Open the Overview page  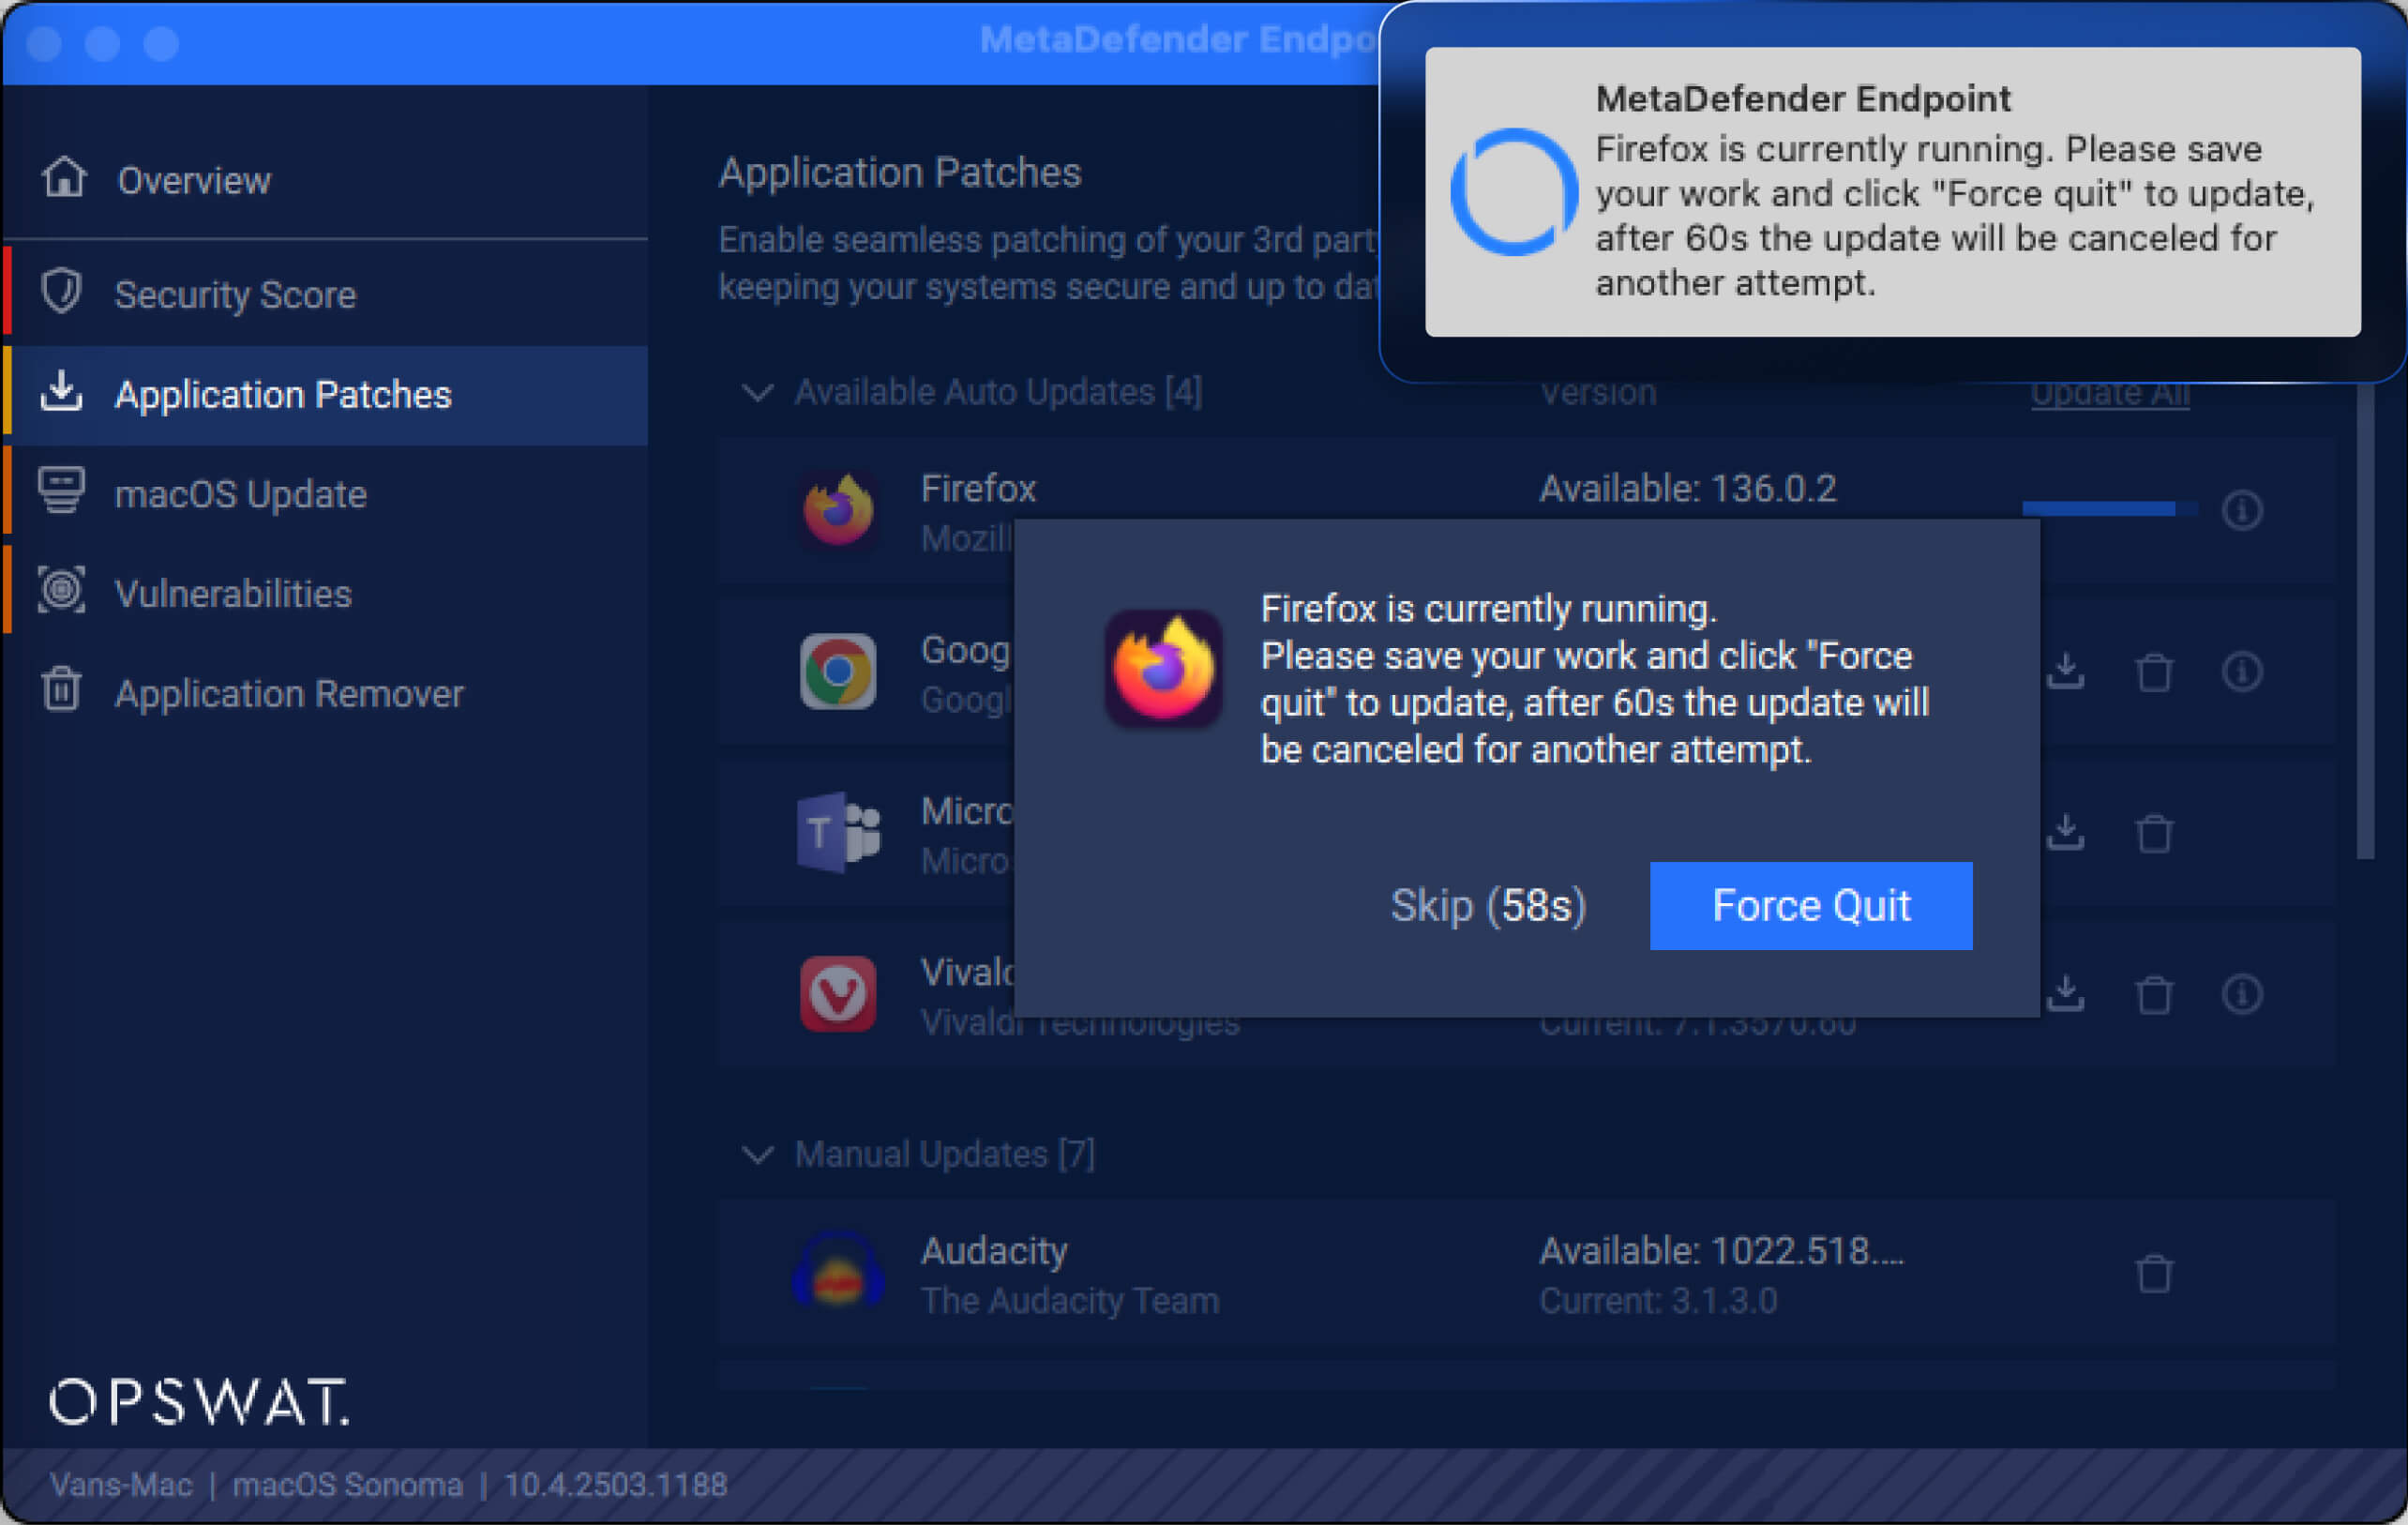193,181
